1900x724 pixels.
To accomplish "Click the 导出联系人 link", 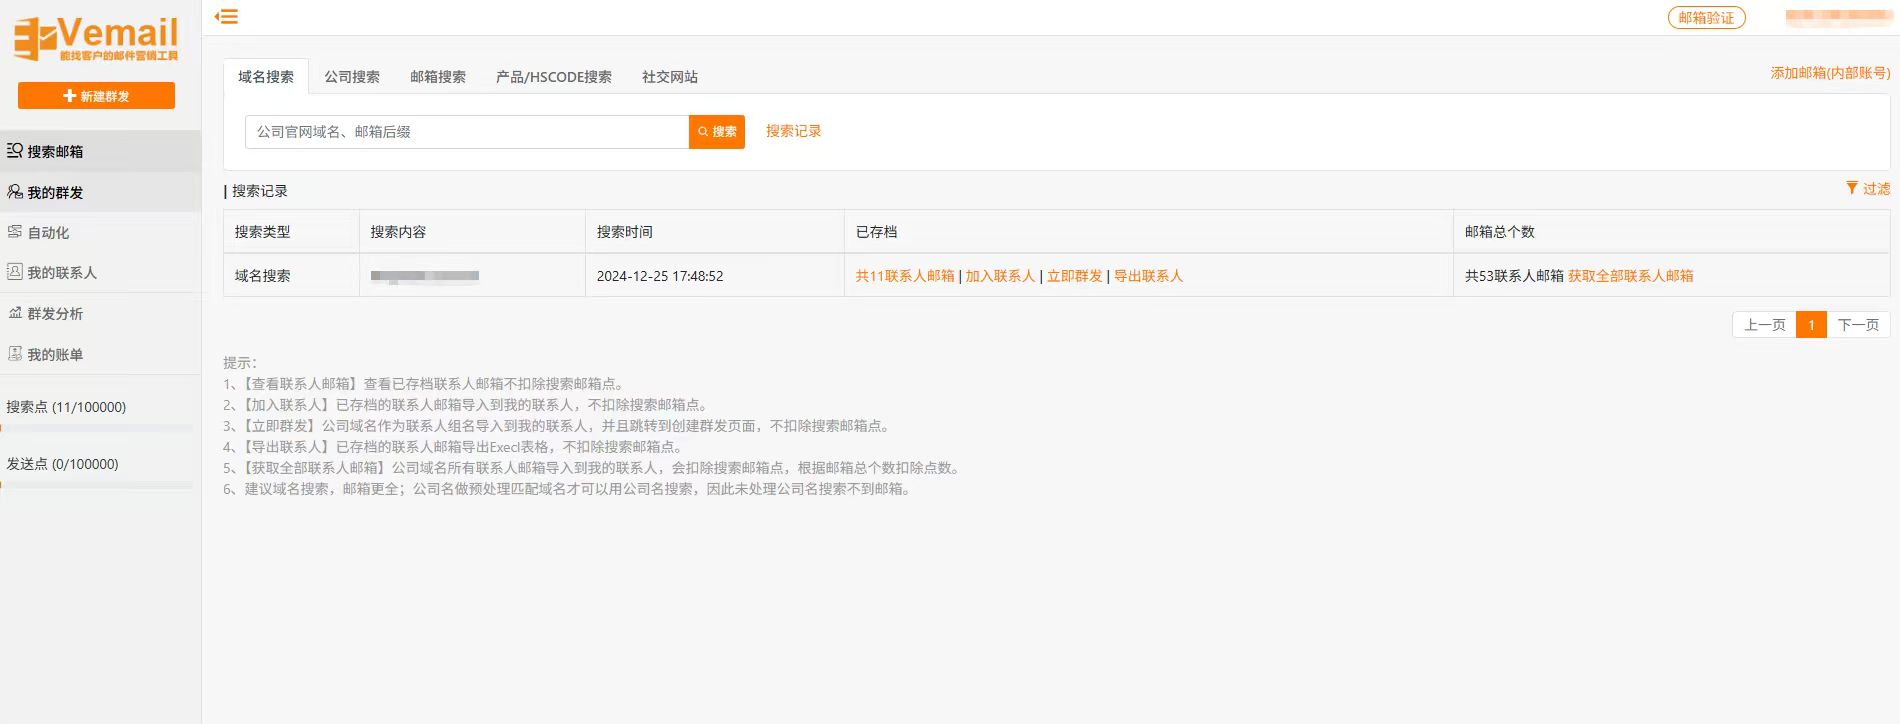I will (1148, 276).
